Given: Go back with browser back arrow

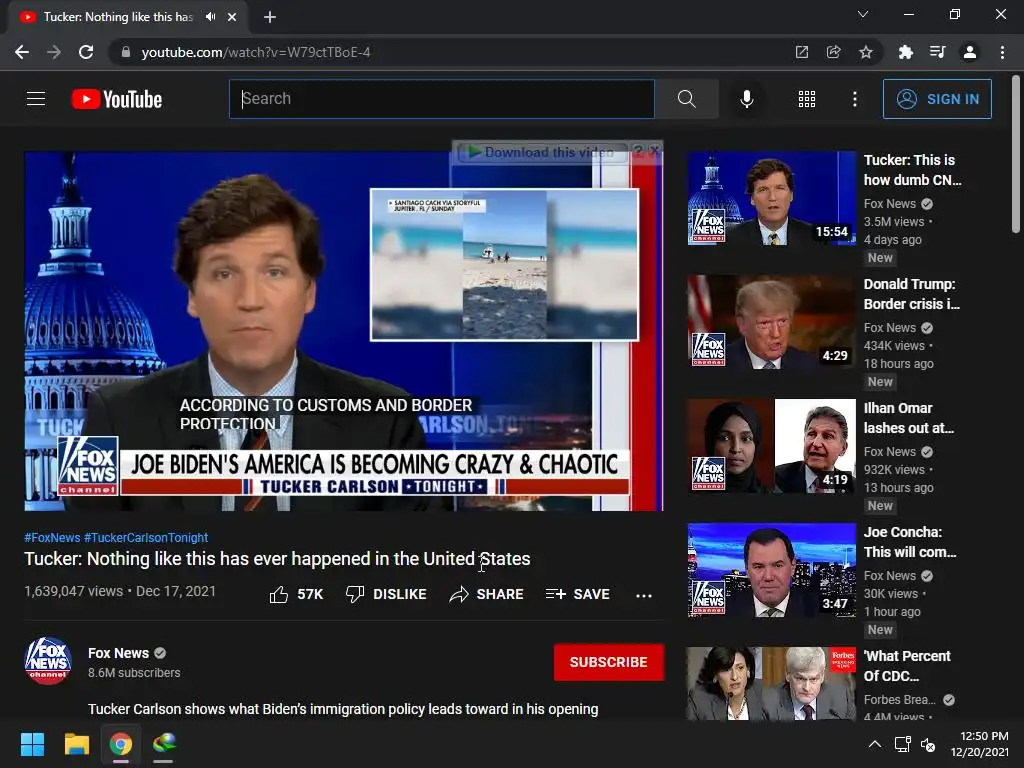Looking at the screenshot, I should [22, 52].
